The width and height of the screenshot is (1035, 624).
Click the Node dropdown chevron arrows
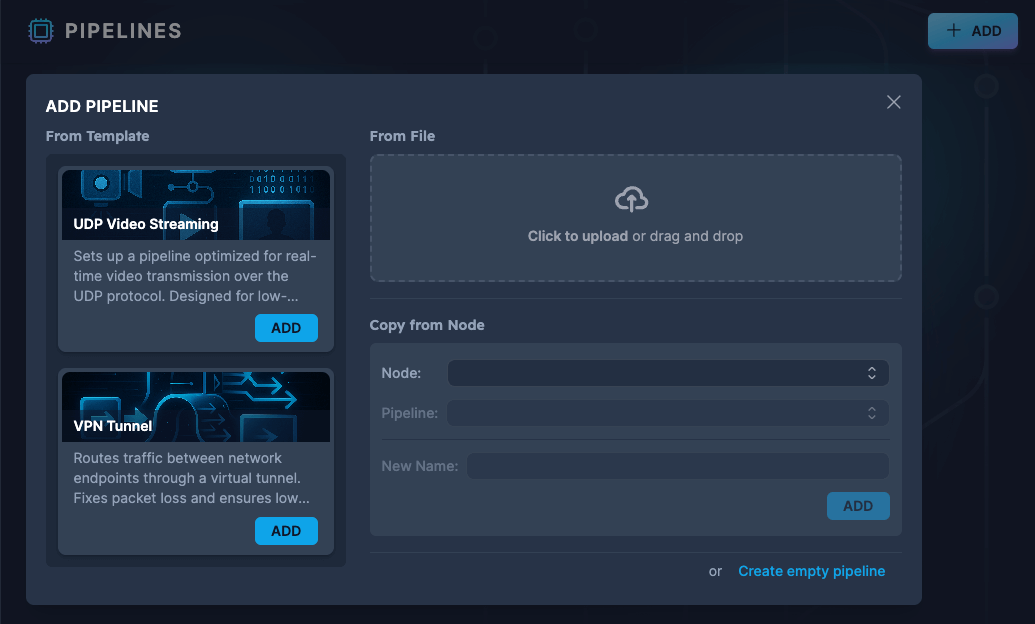point(872,373)
